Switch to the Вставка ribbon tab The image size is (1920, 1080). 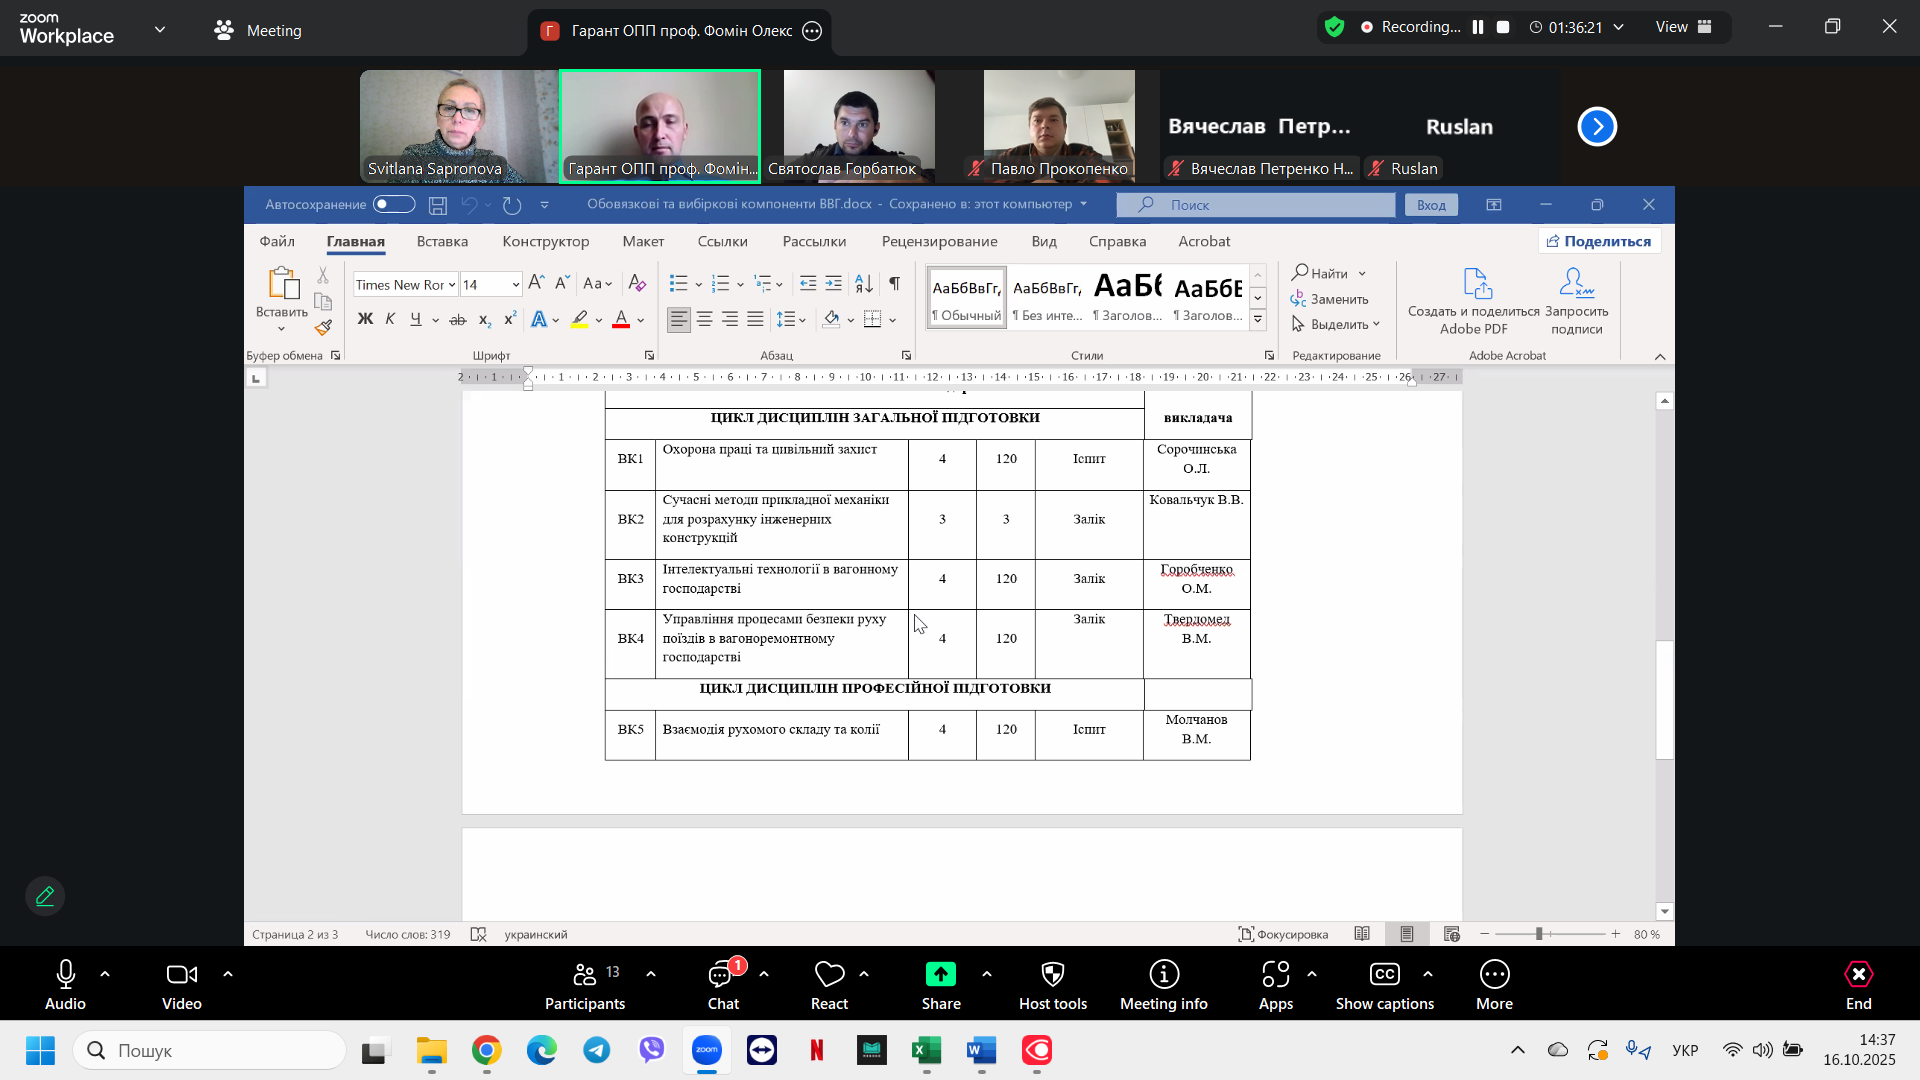[442, 241]
